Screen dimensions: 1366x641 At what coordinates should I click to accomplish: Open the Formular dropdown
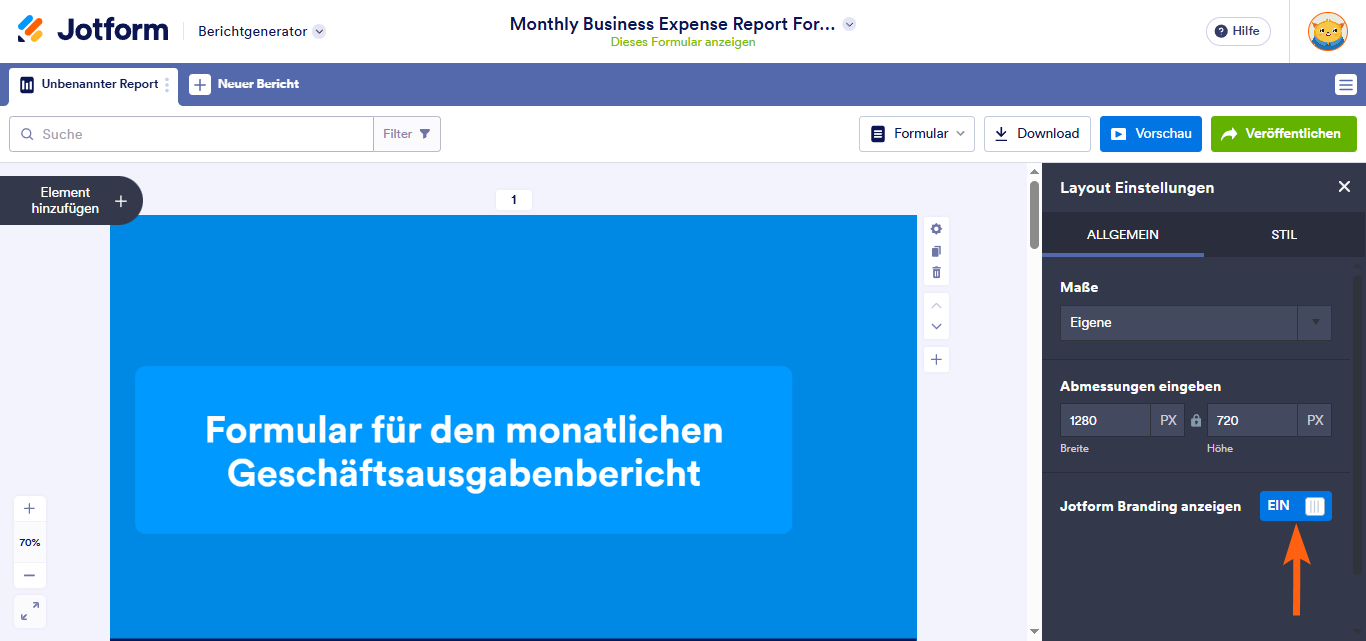pyautogui.click(x=915, y=133)
